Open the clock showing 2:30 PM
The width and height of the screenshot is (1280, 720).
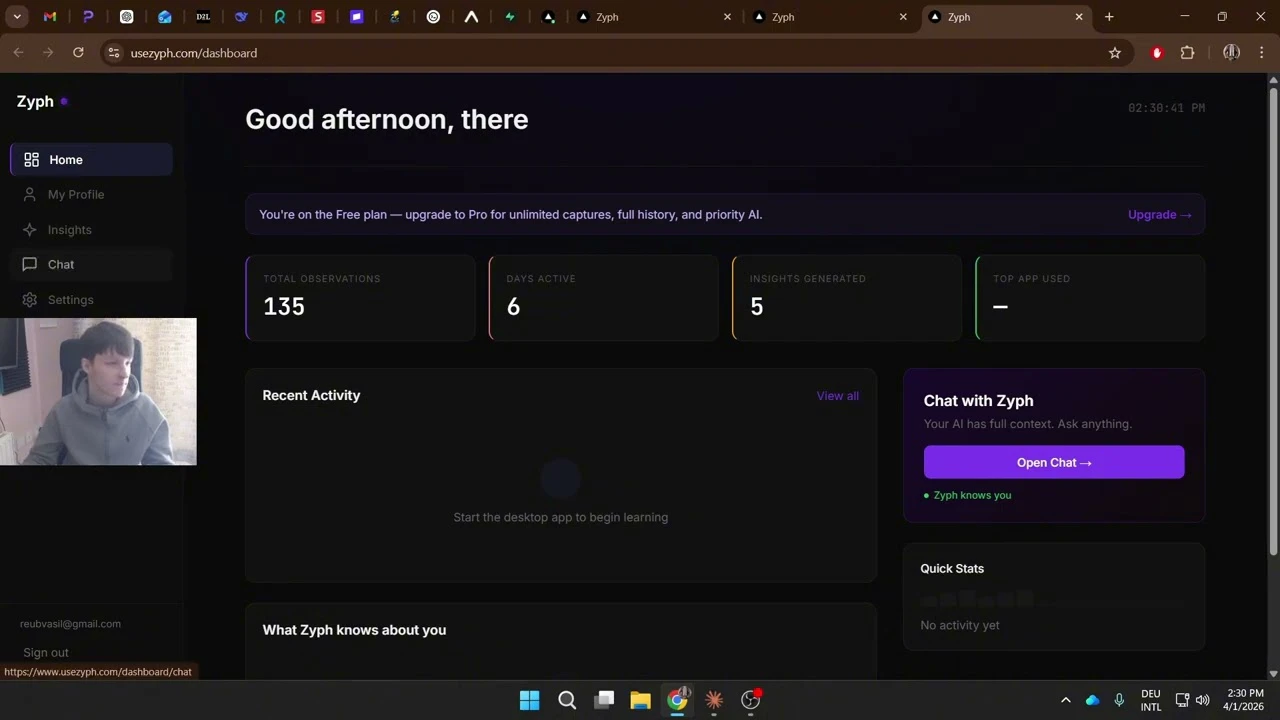(1246, 700)
